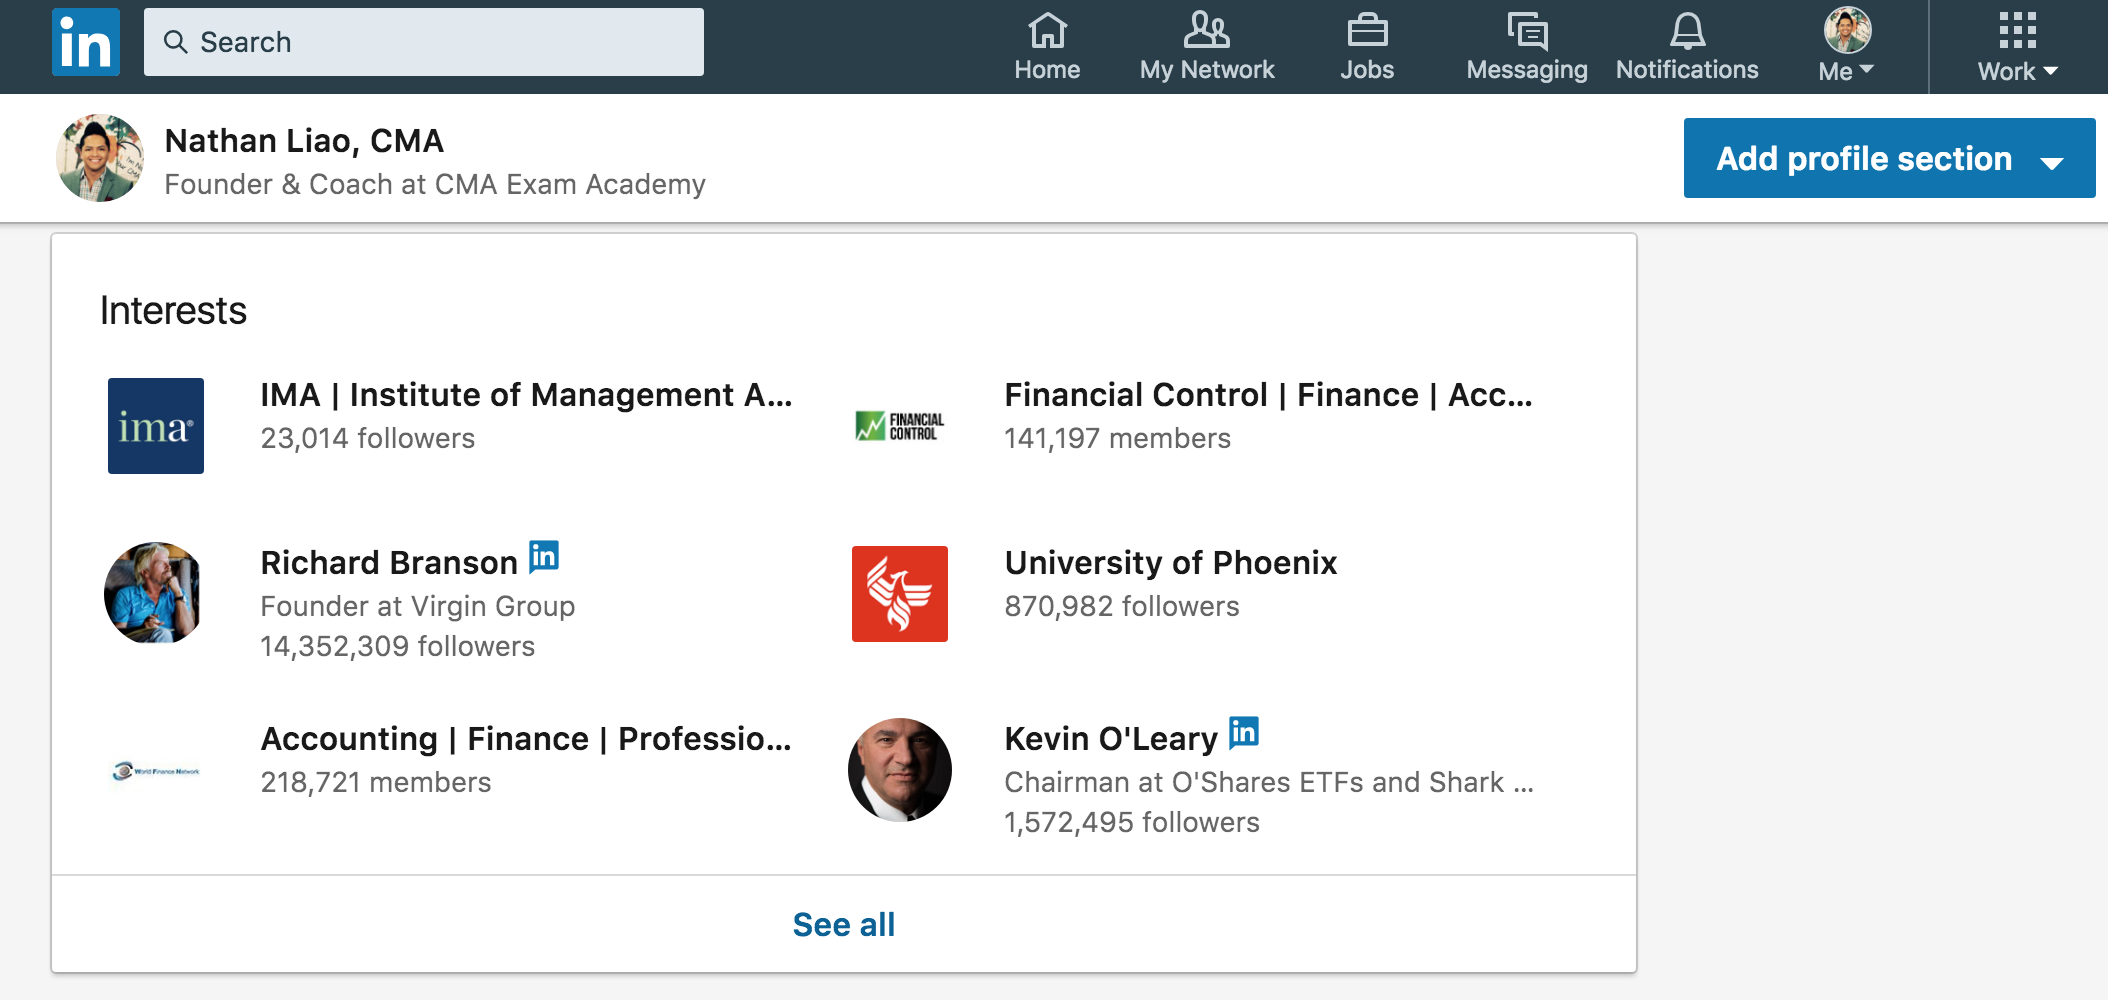Expand the Work apps grid menu
The image size is (2108, 1000).
2017,46
